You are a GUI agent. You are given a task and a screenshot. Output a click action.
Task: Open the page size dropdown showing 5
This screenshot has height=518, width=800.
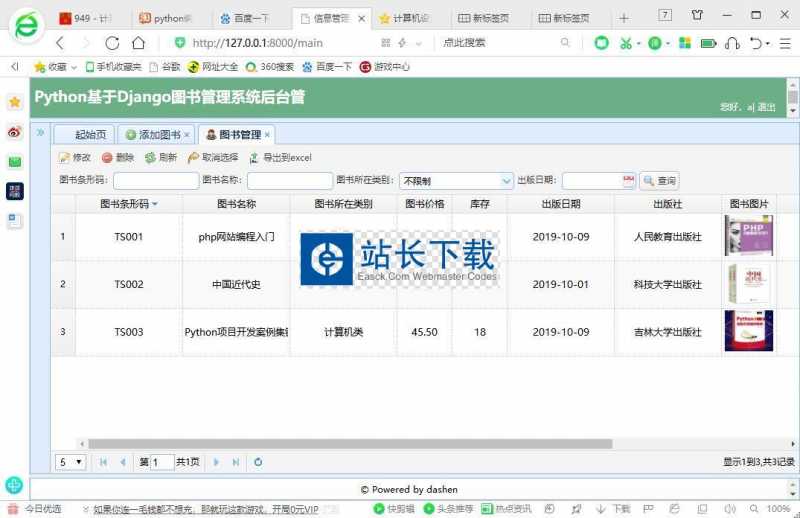tap(71, 462)
